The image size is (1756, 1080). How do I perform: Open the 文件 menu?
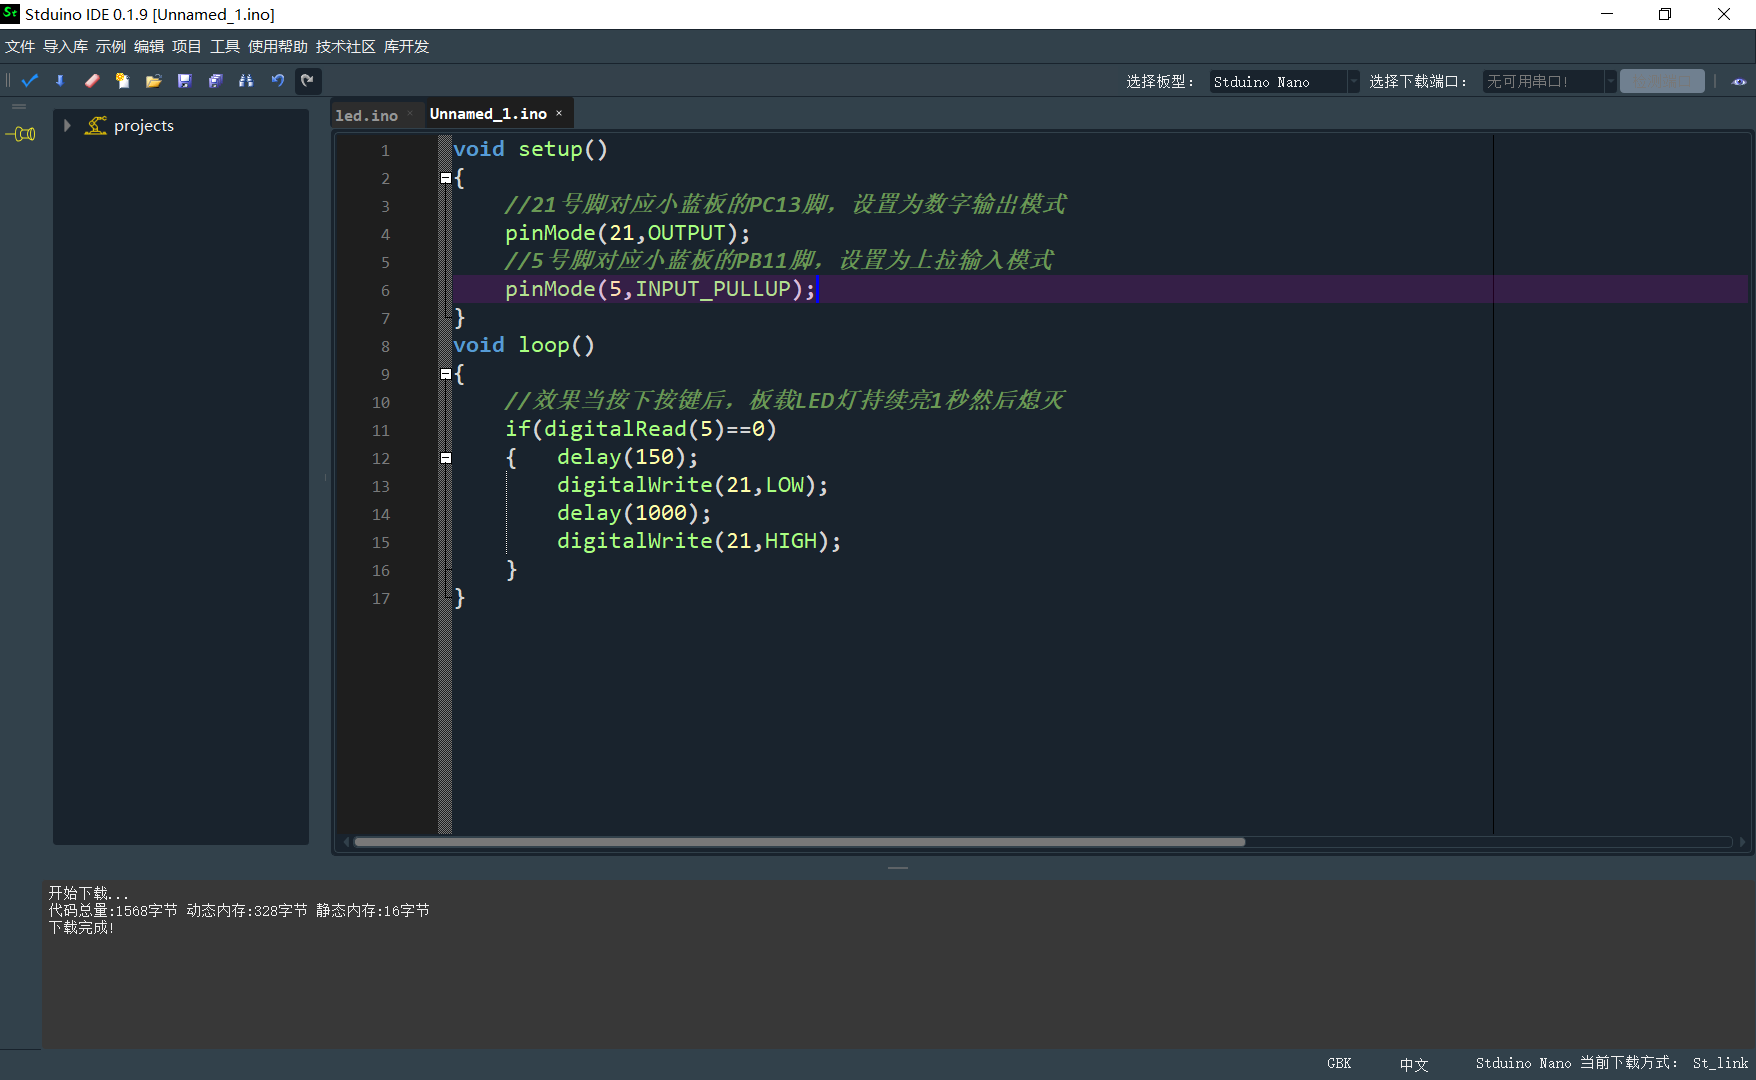20,47
